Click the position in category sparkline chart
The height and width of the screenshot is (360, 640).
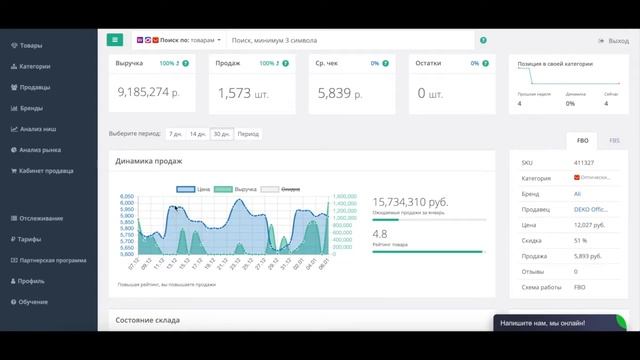pos(569,76)
